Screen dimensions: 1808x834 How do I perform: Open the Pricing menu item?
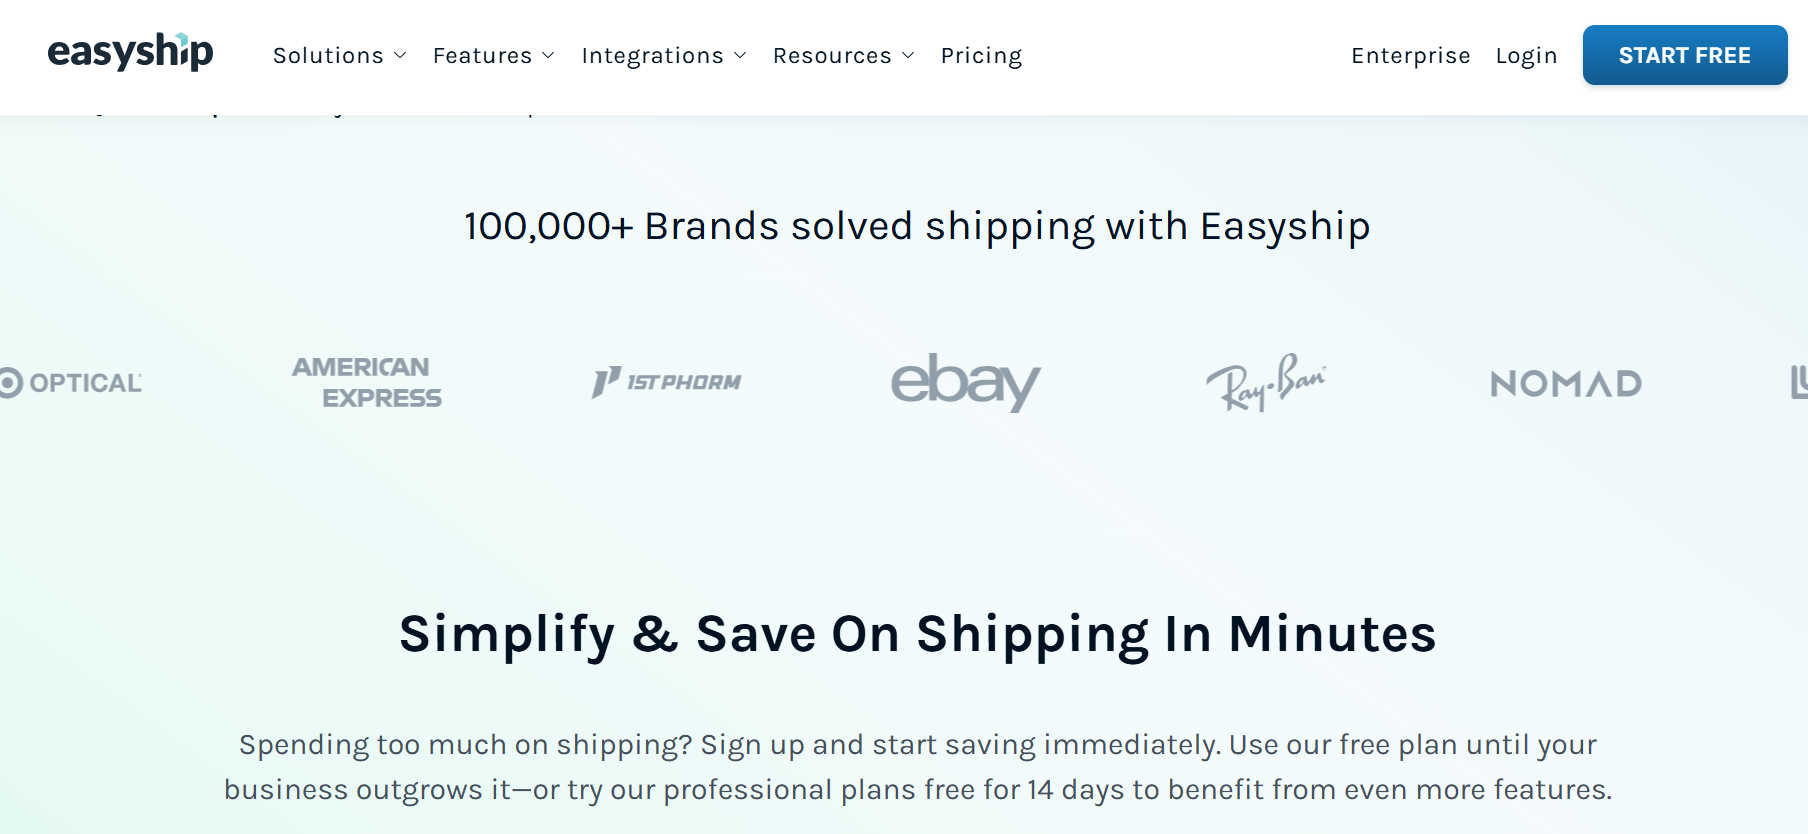coord(981,56)
